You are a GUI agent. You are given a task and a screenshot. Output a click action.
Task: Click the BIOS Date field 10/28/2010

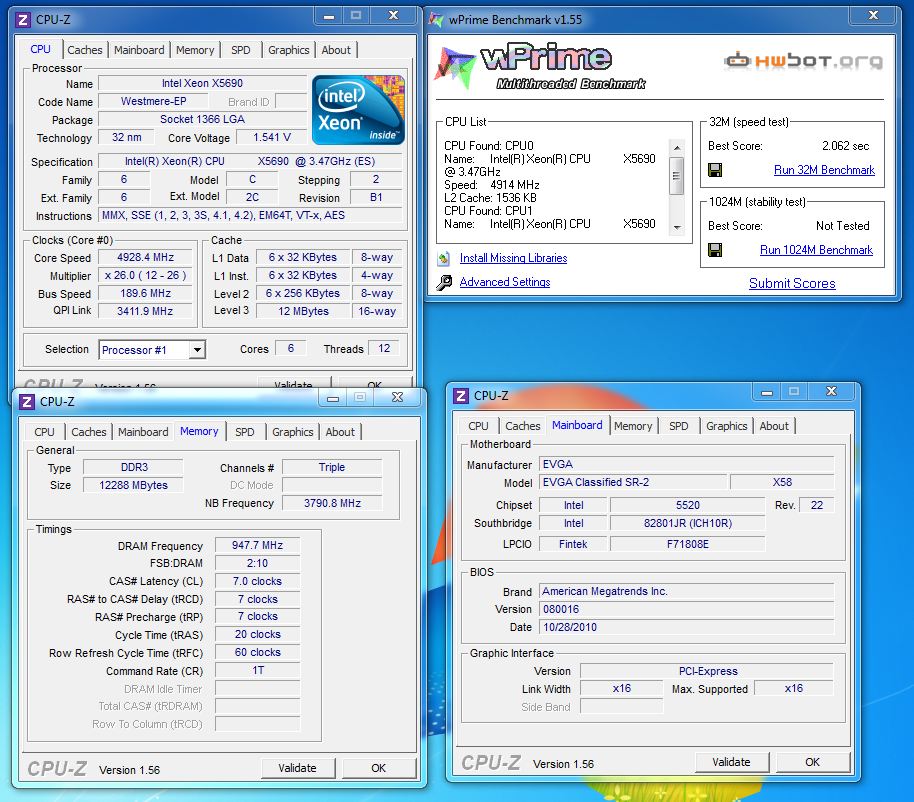(x=686, y=627)
